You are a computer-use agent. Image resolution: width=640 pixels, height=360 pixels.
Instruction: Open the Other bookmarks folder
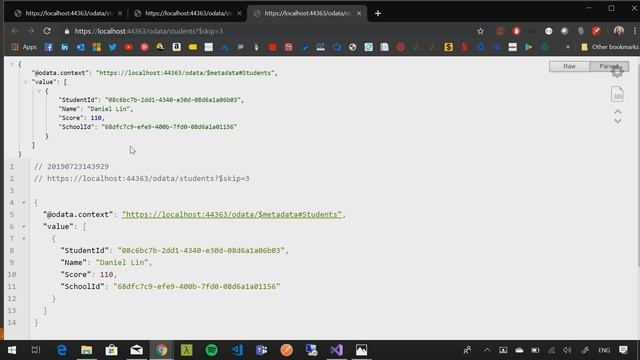pyautogui.click(x=610, y=47)
